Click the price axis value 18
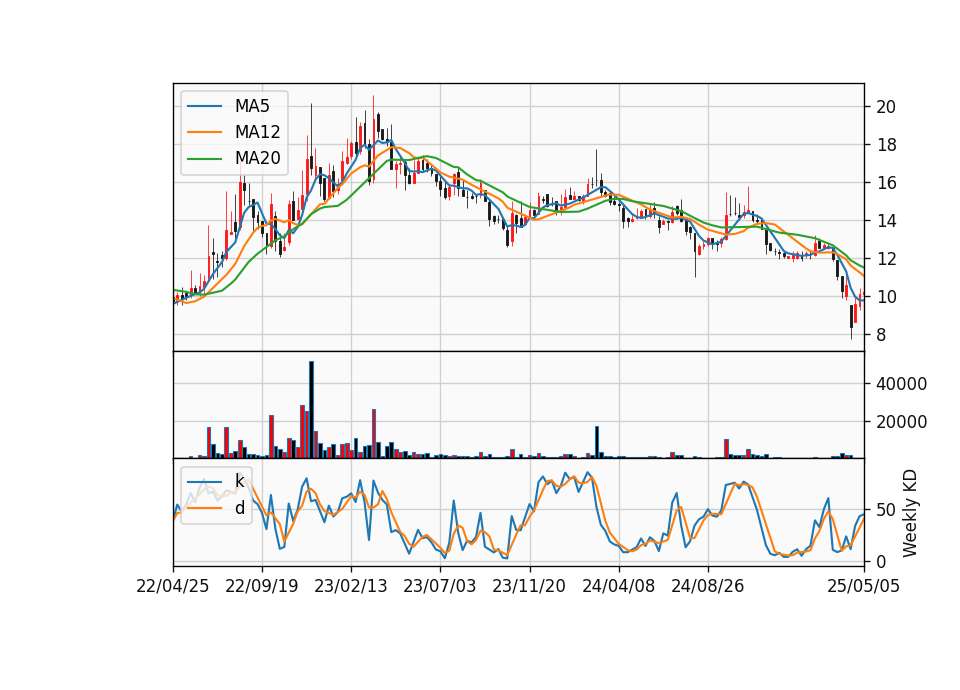 (886, 145)
